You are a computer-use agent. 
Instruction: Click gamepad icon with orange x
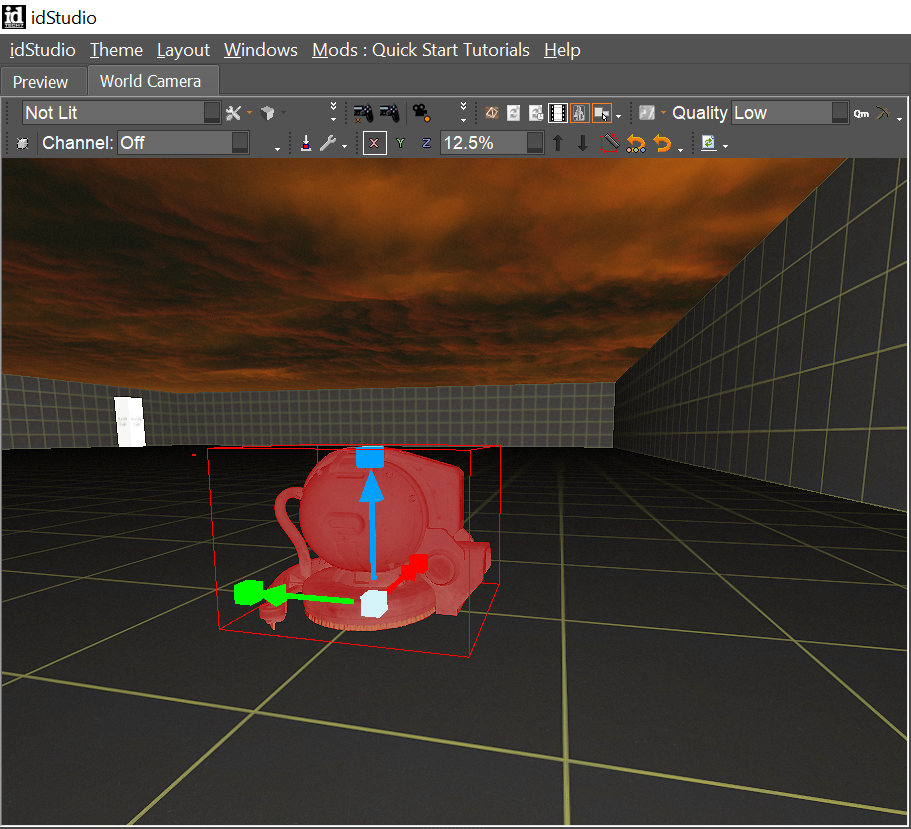pyautogui.click(x=363, y=113)
